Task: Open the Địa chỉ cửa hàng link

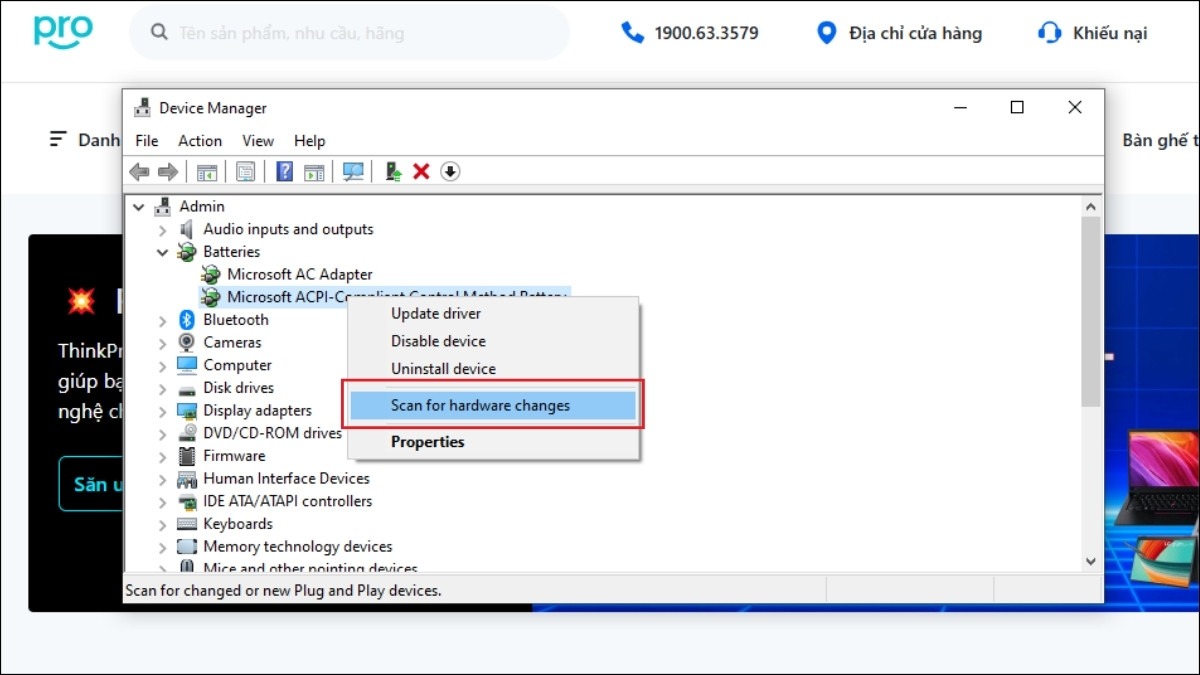Action: pos(899,33)
